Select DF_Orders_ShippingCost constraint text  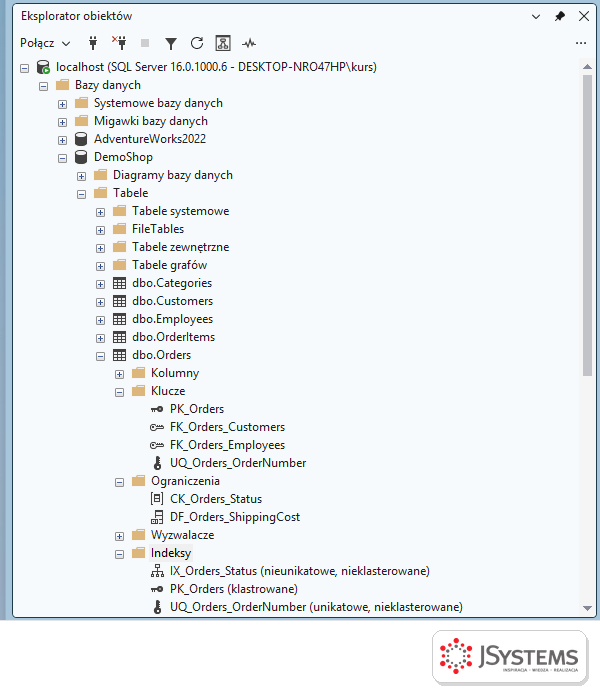(235, 517)
